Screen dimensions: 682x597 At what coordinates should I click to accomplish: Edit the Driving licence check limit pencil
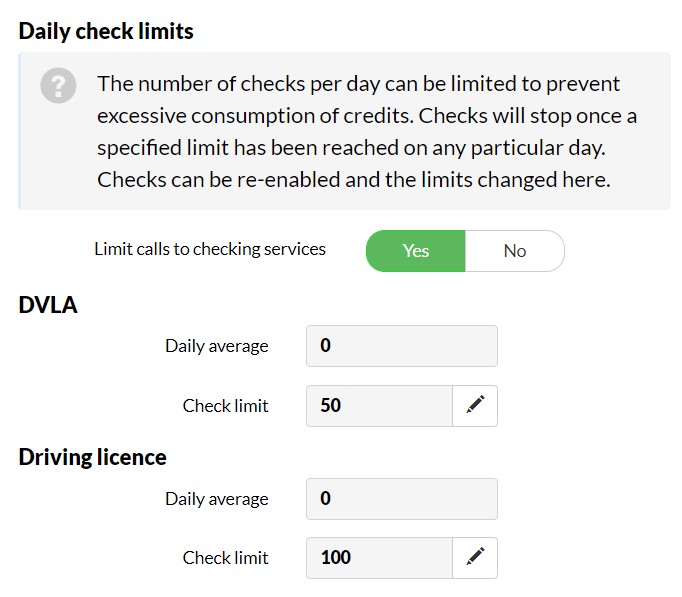pos(475,558)
